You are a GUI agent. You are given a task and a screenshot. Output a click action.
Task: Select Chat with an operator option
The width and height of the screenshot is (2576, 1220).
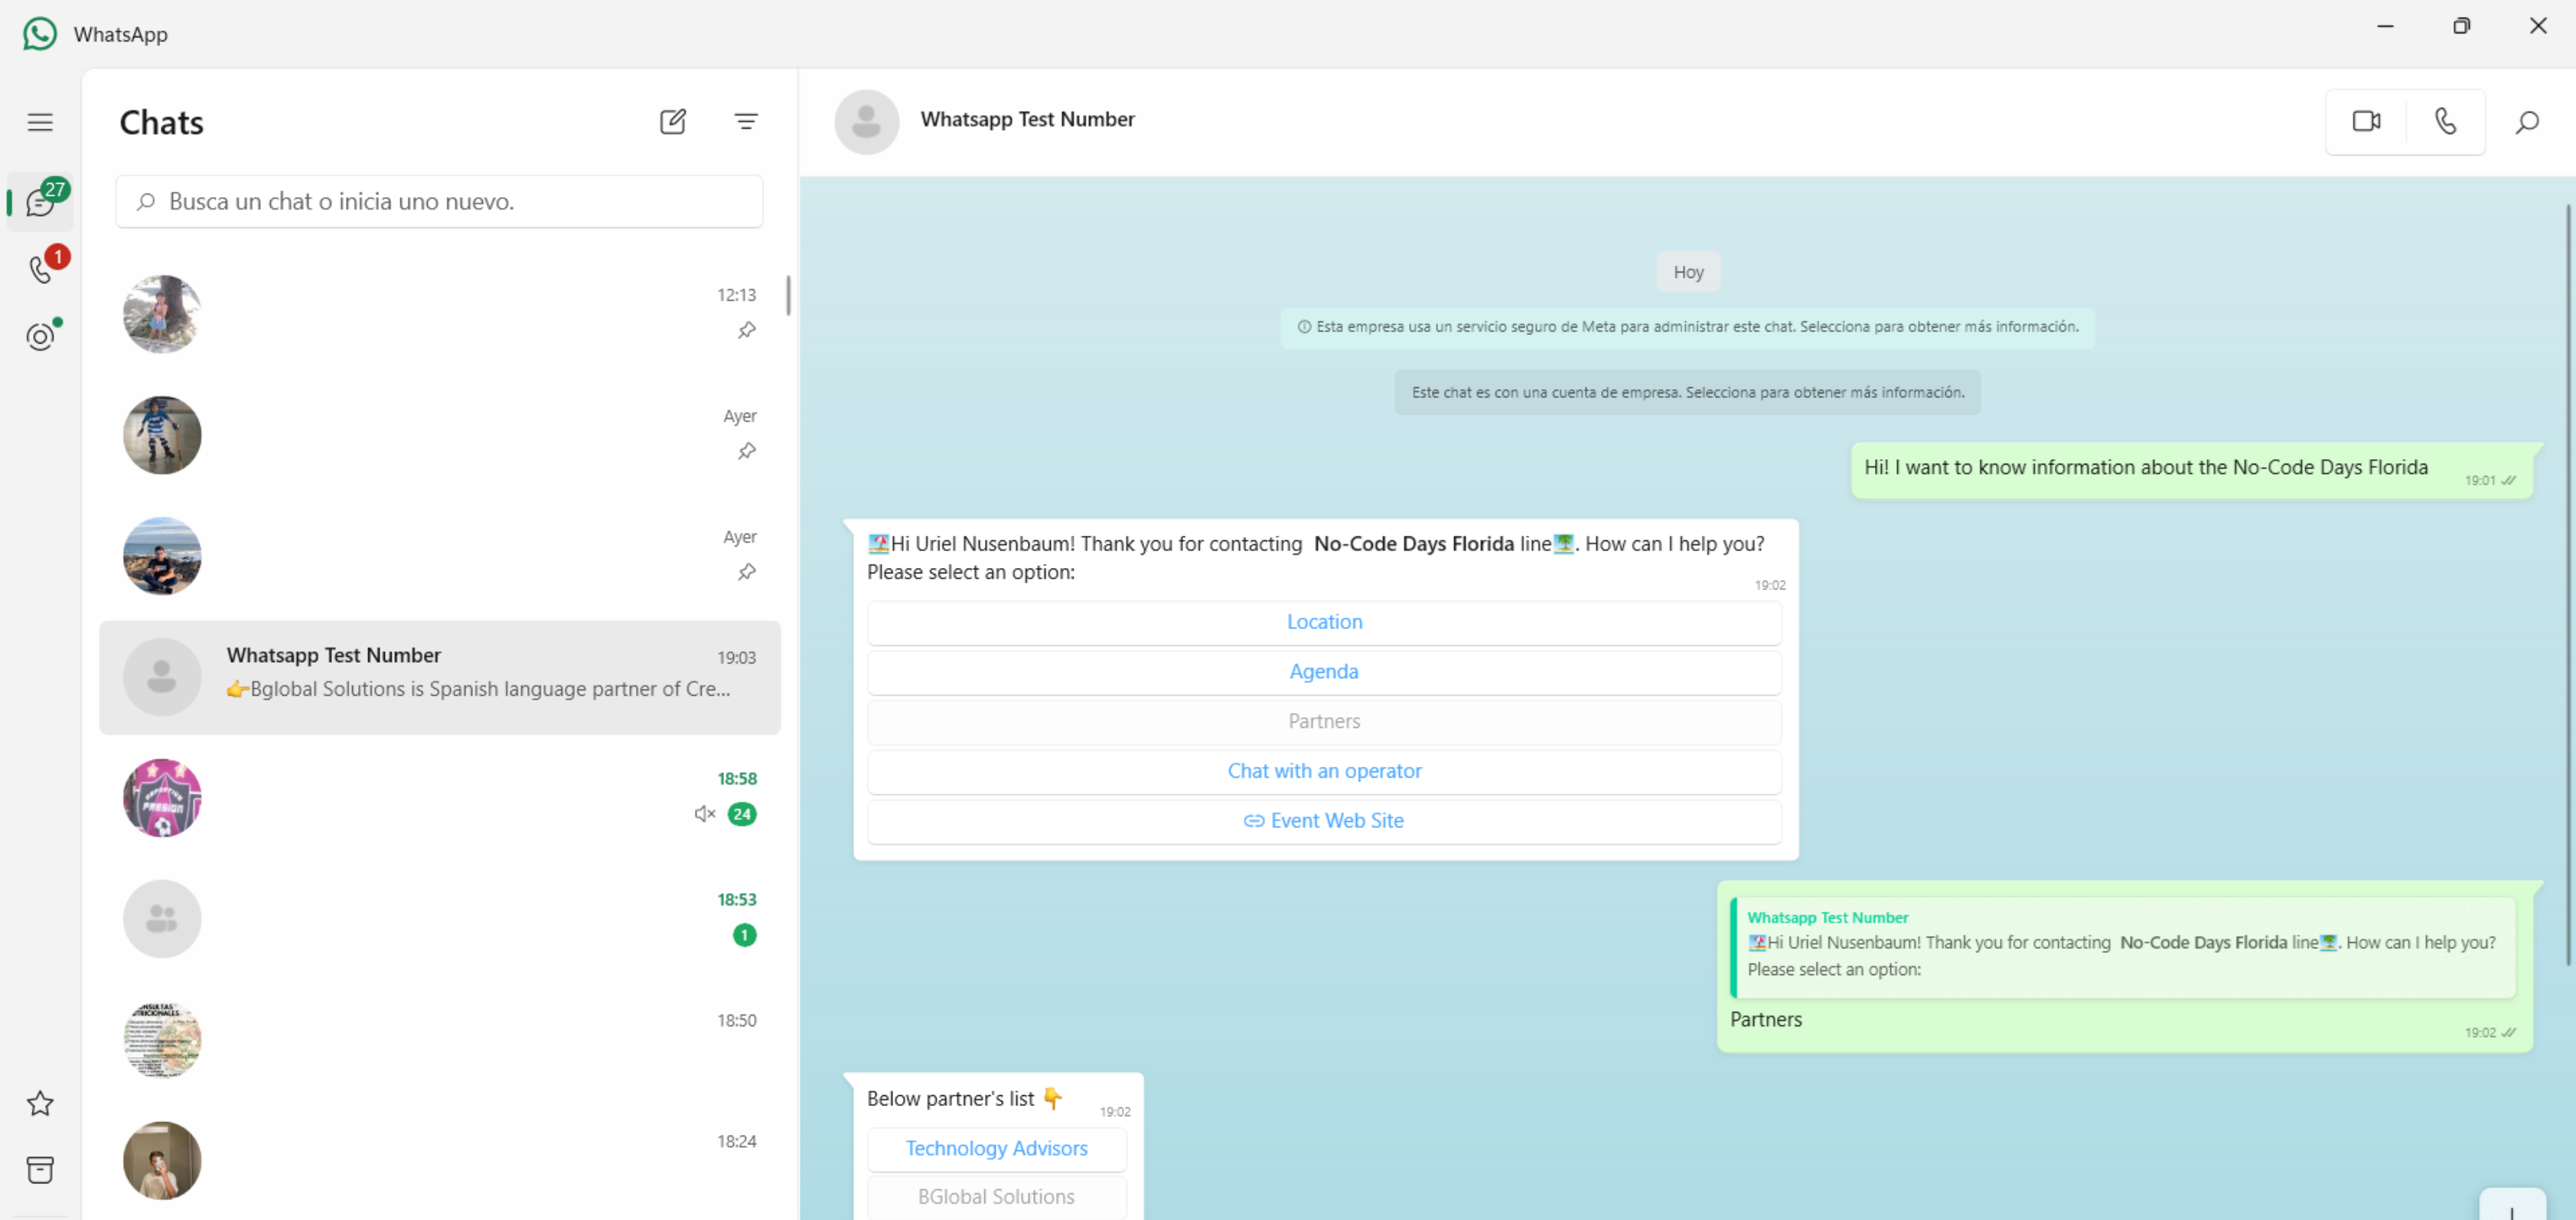tap(1324, 771)
